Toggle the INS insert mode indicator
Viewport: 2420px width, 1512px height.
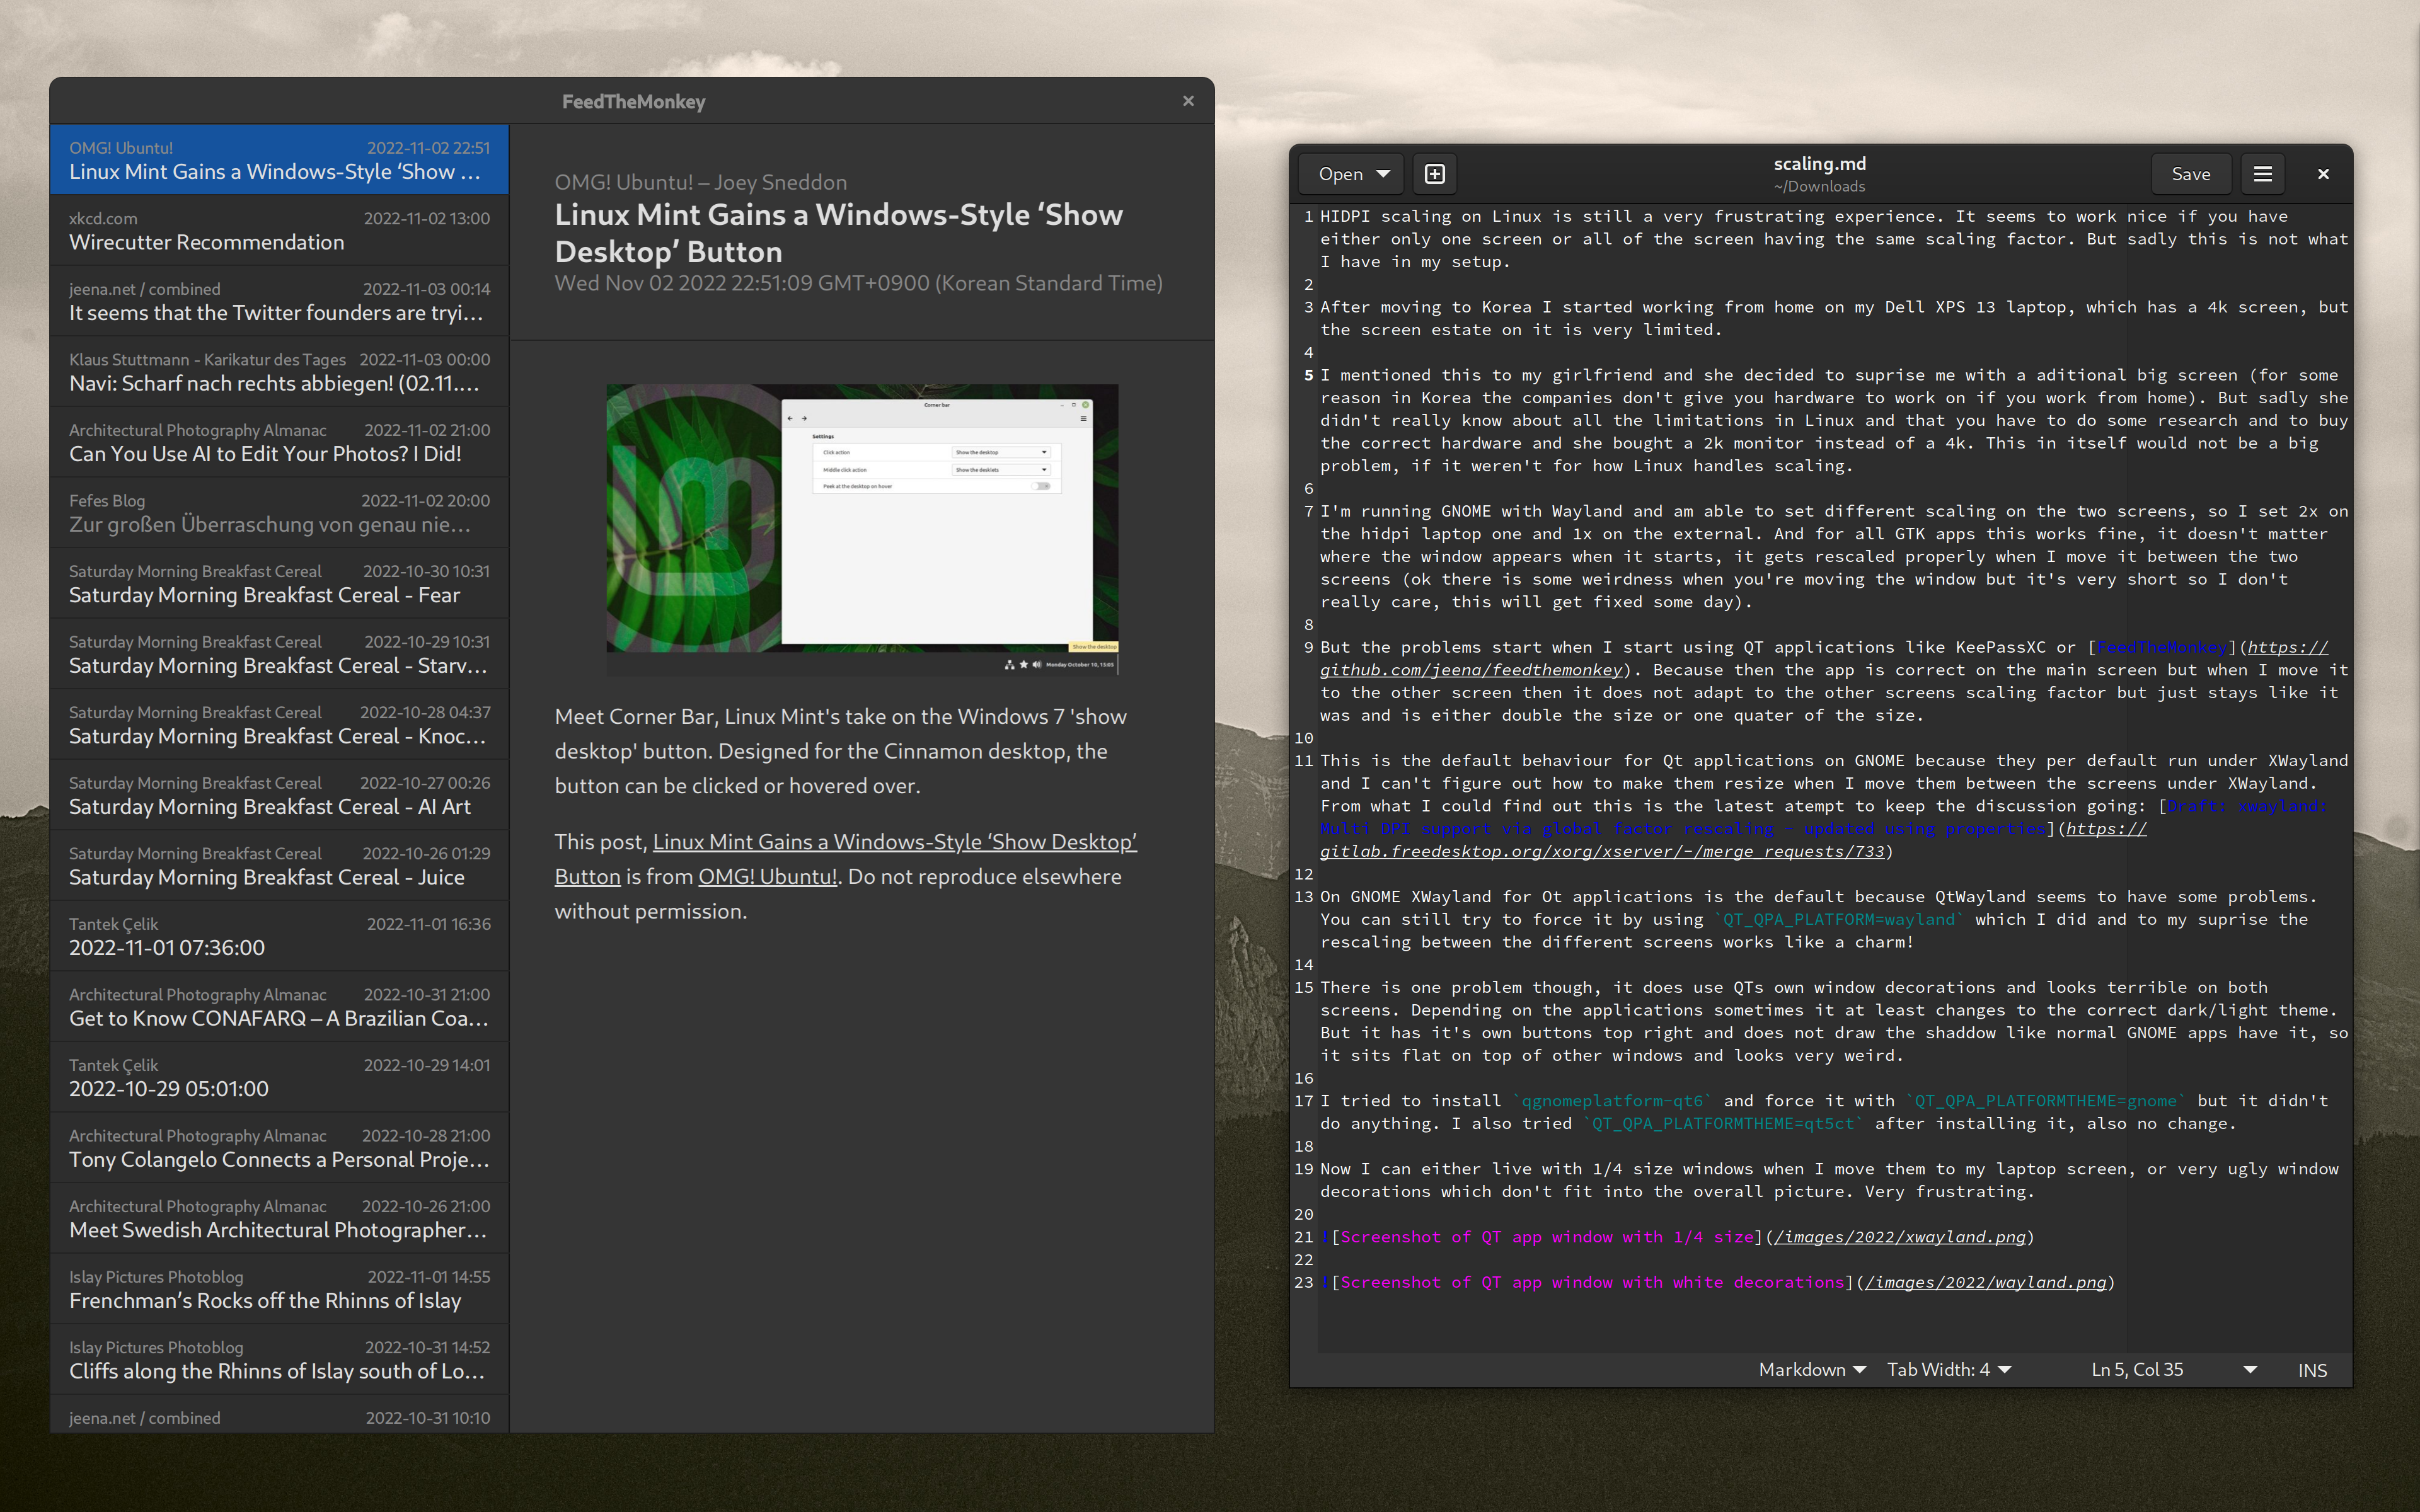point(2312,1371)
